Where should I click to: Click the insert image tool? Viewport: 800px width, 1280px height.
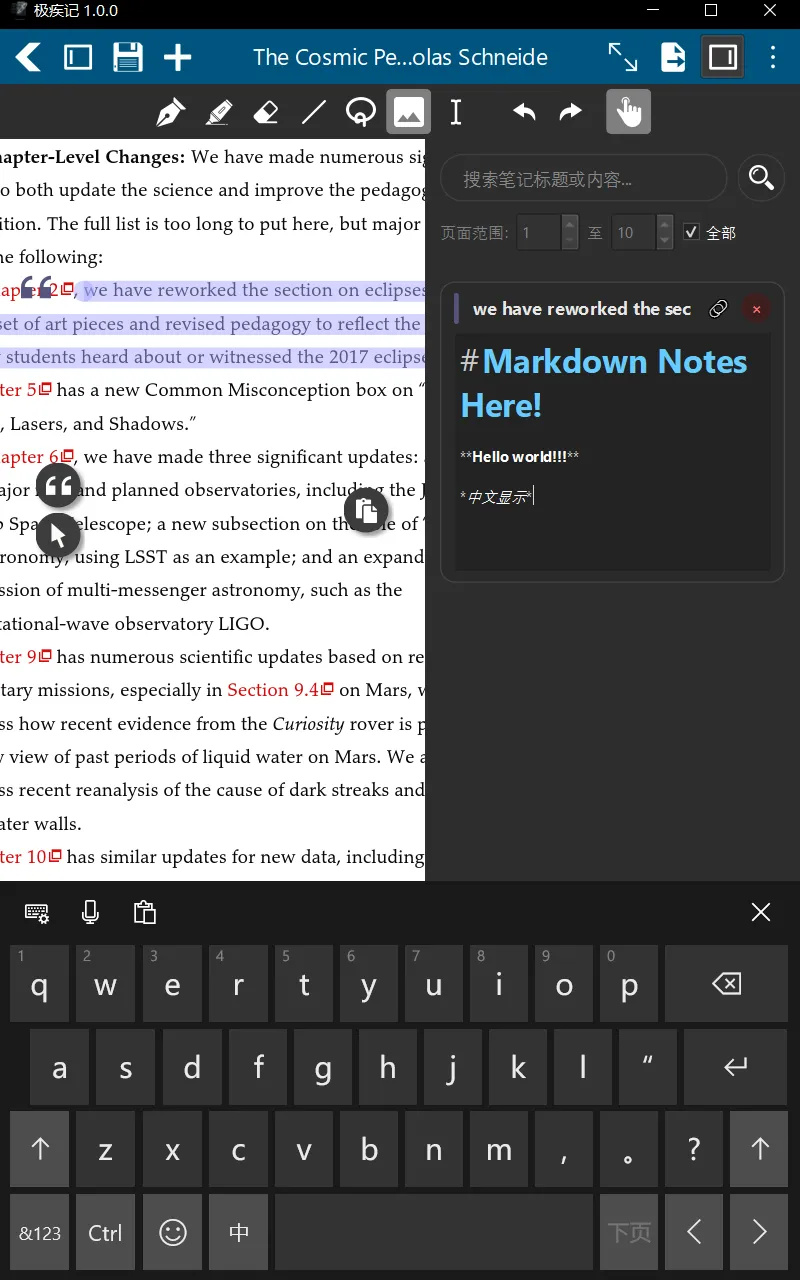(x=408, y=112)
